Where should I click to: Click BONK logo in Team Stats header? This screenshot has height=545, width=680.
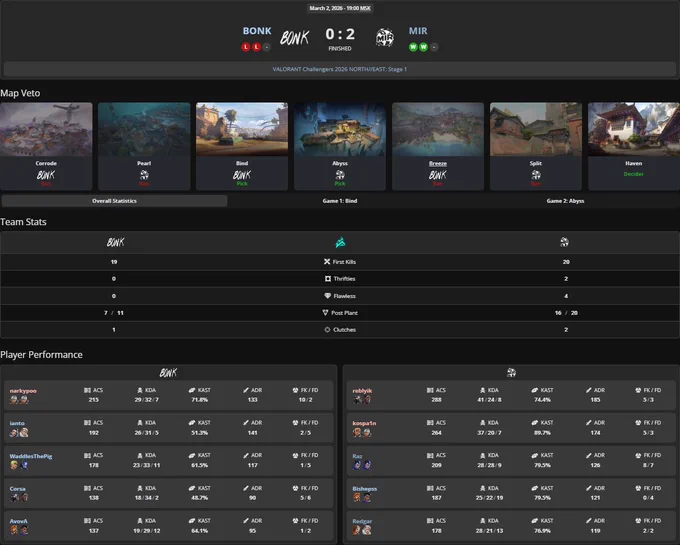(x=115, y=242)
